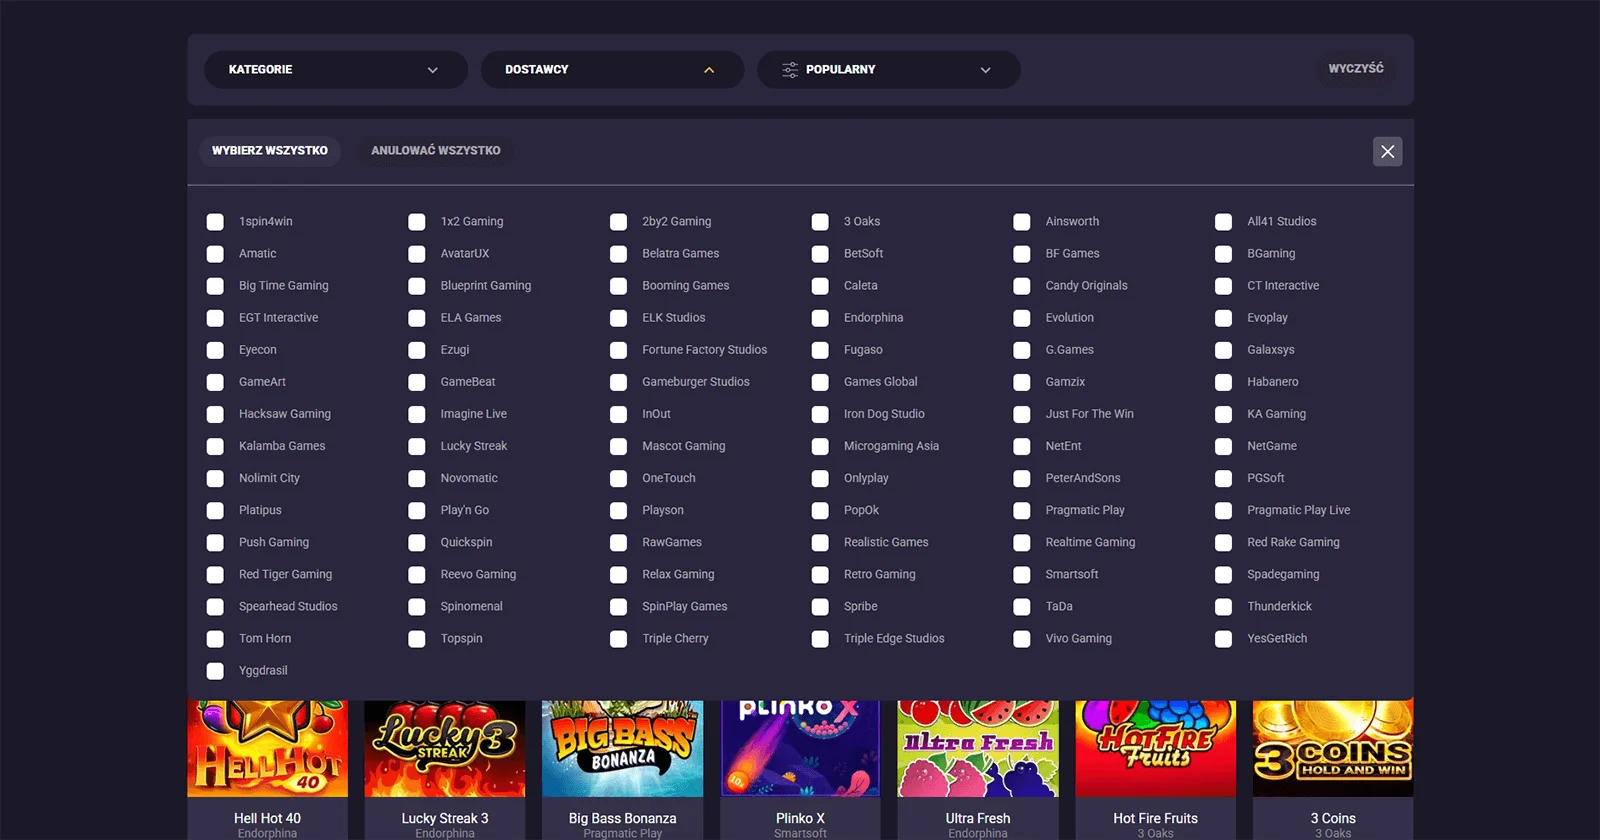Open the Hot Fire Fruits thumbnail
Screen dimensions: 1600x840
(x=1156, y=749)
